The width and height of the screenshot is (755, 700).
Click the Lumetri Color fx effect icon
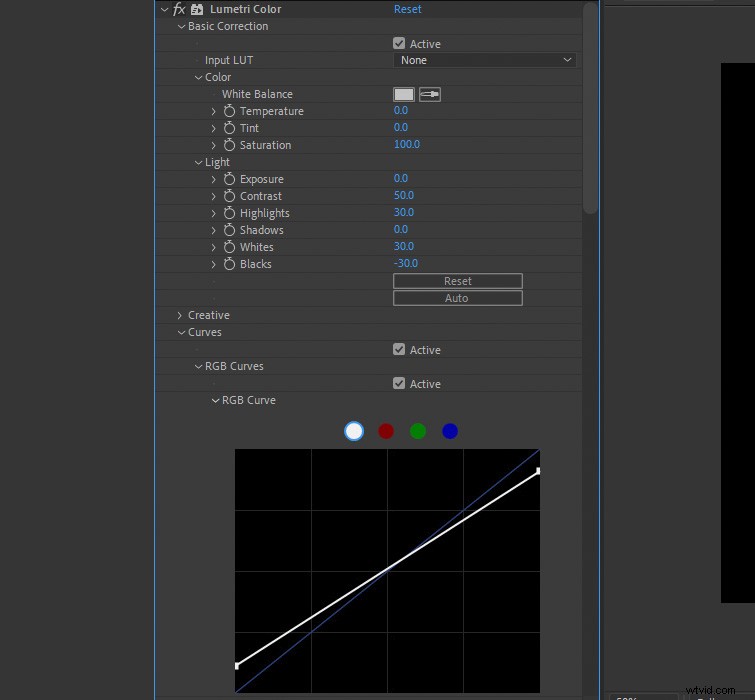click(x=180, y=9)
